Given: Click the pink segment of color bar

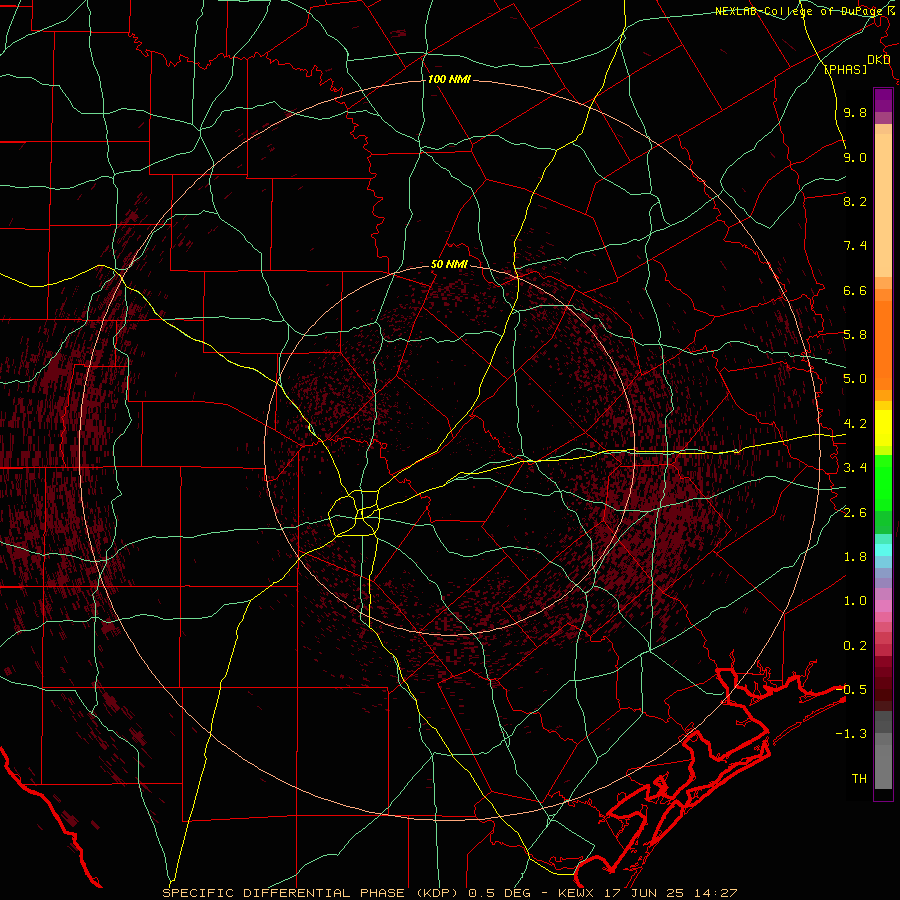Looking at the screenshot, I should pos(883,606).
